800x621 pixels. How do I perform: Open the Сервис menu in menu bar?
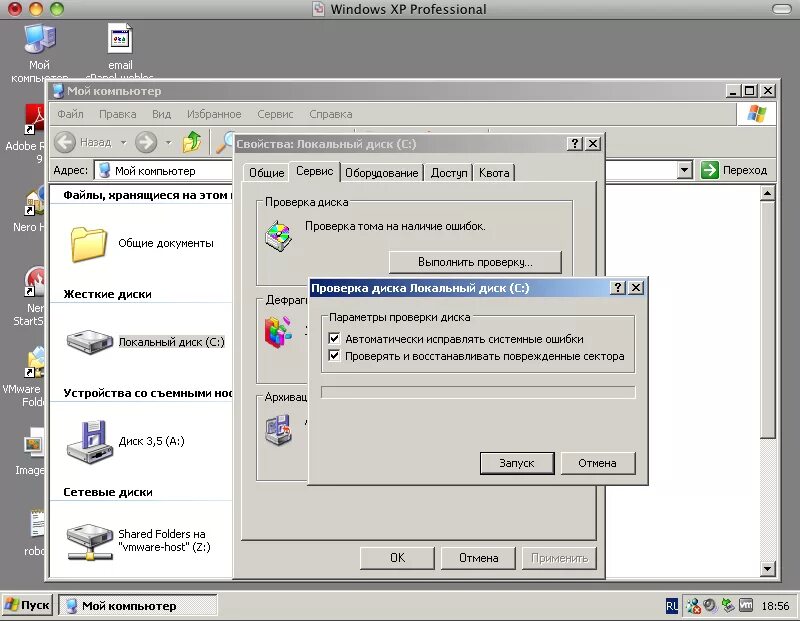[275, 114]
